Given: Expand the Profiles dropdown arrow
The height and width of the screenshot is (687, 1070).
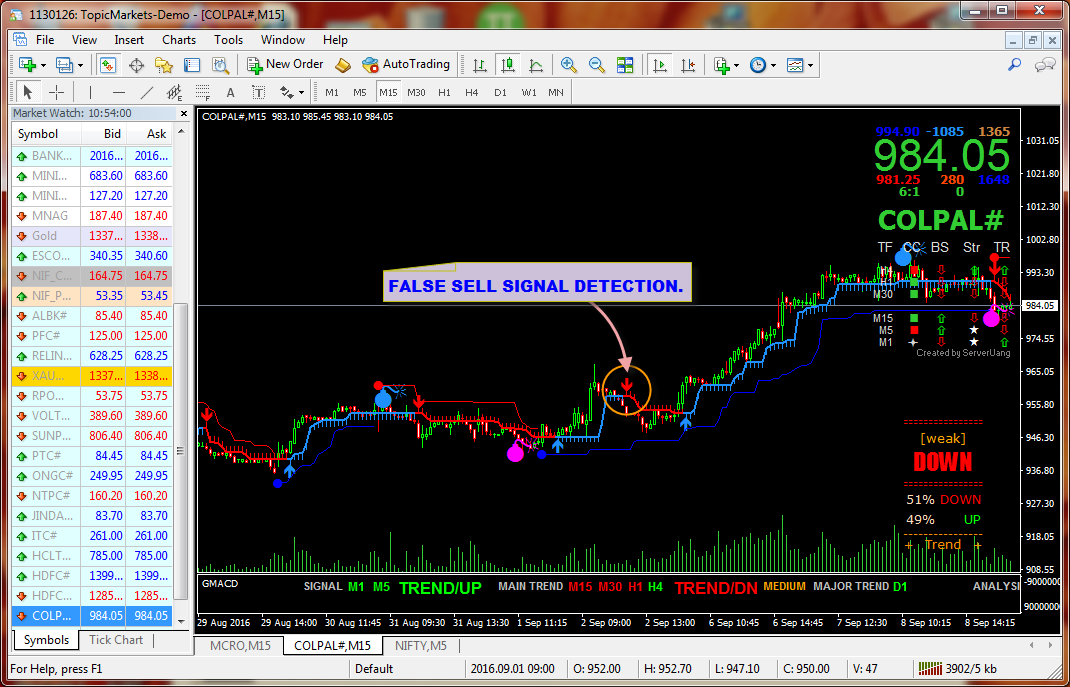Looking at the screenshot, I should [81, 65].
